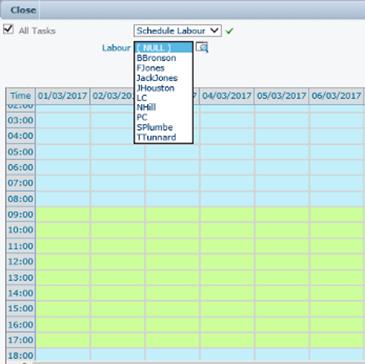Image resolution: width=365 pixels, height=364 pixels.
Task: Click the 01/03/2017 column header
Action: point(63,96)
